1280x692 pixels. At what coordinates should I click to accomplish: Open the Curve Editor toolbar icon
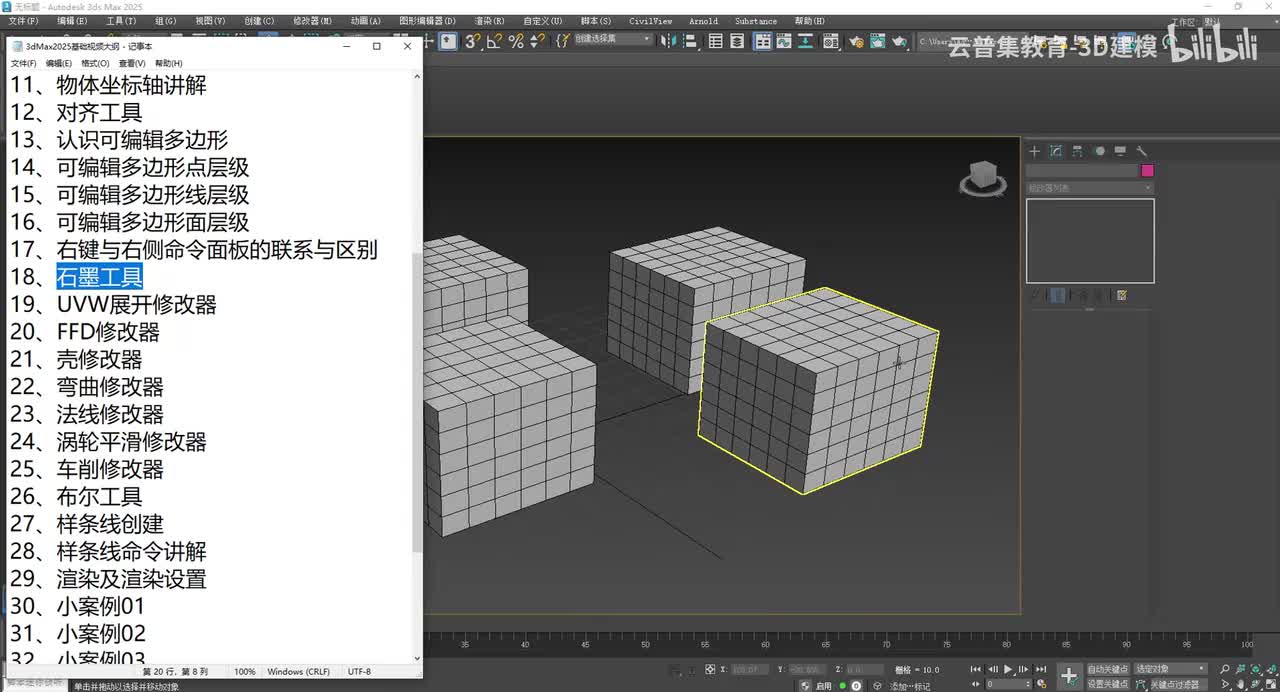[x=784, y=41]
